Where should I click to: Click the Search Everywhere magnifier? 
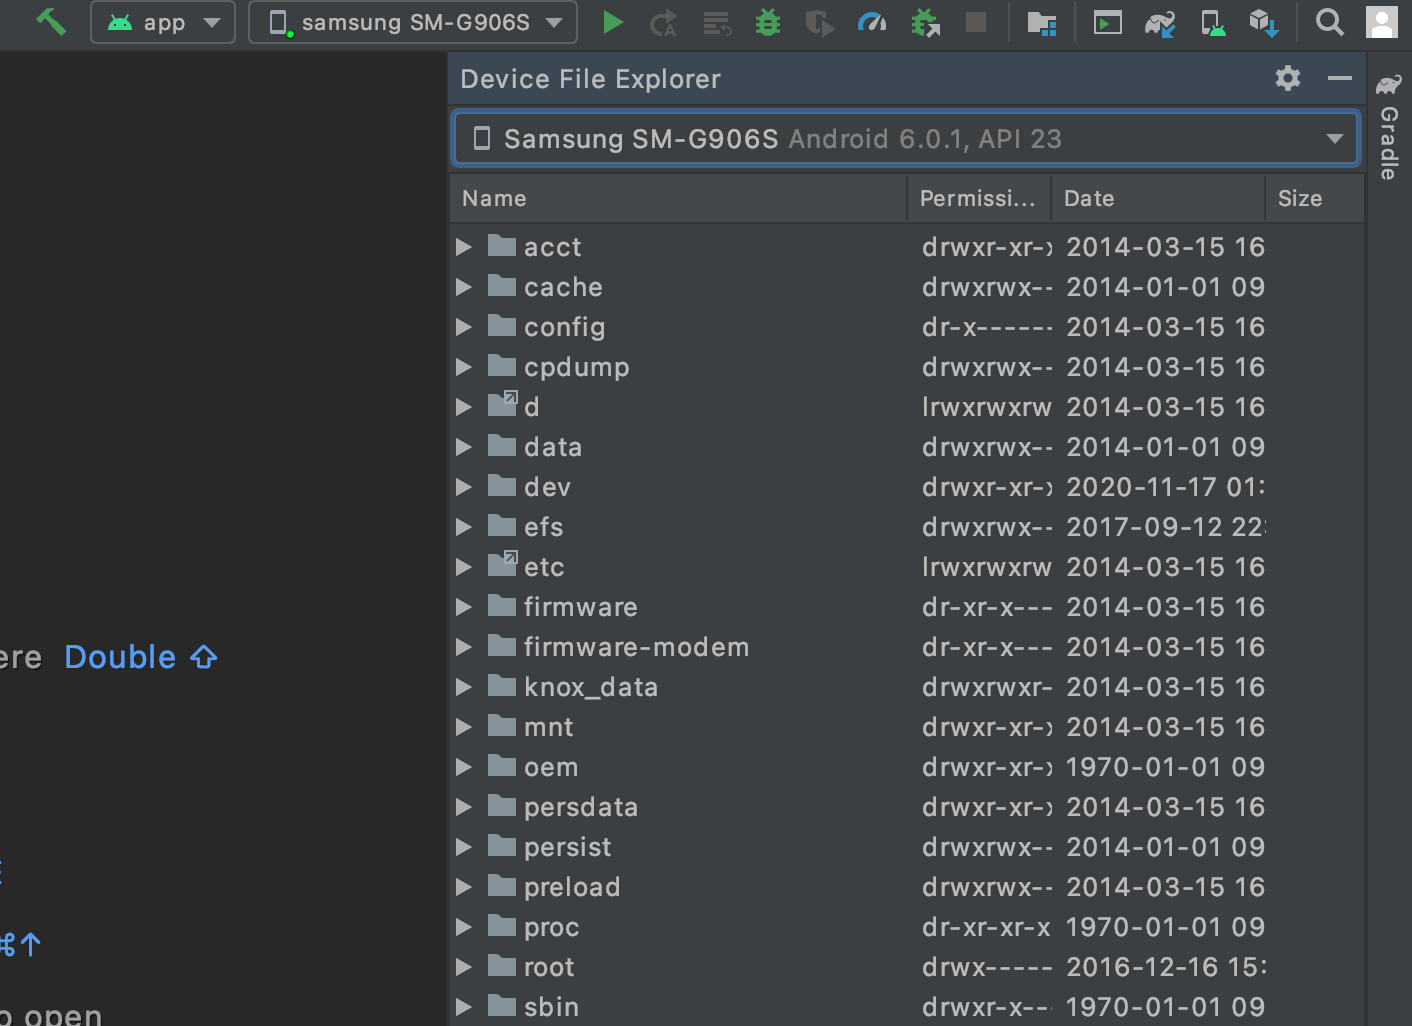1329,22
